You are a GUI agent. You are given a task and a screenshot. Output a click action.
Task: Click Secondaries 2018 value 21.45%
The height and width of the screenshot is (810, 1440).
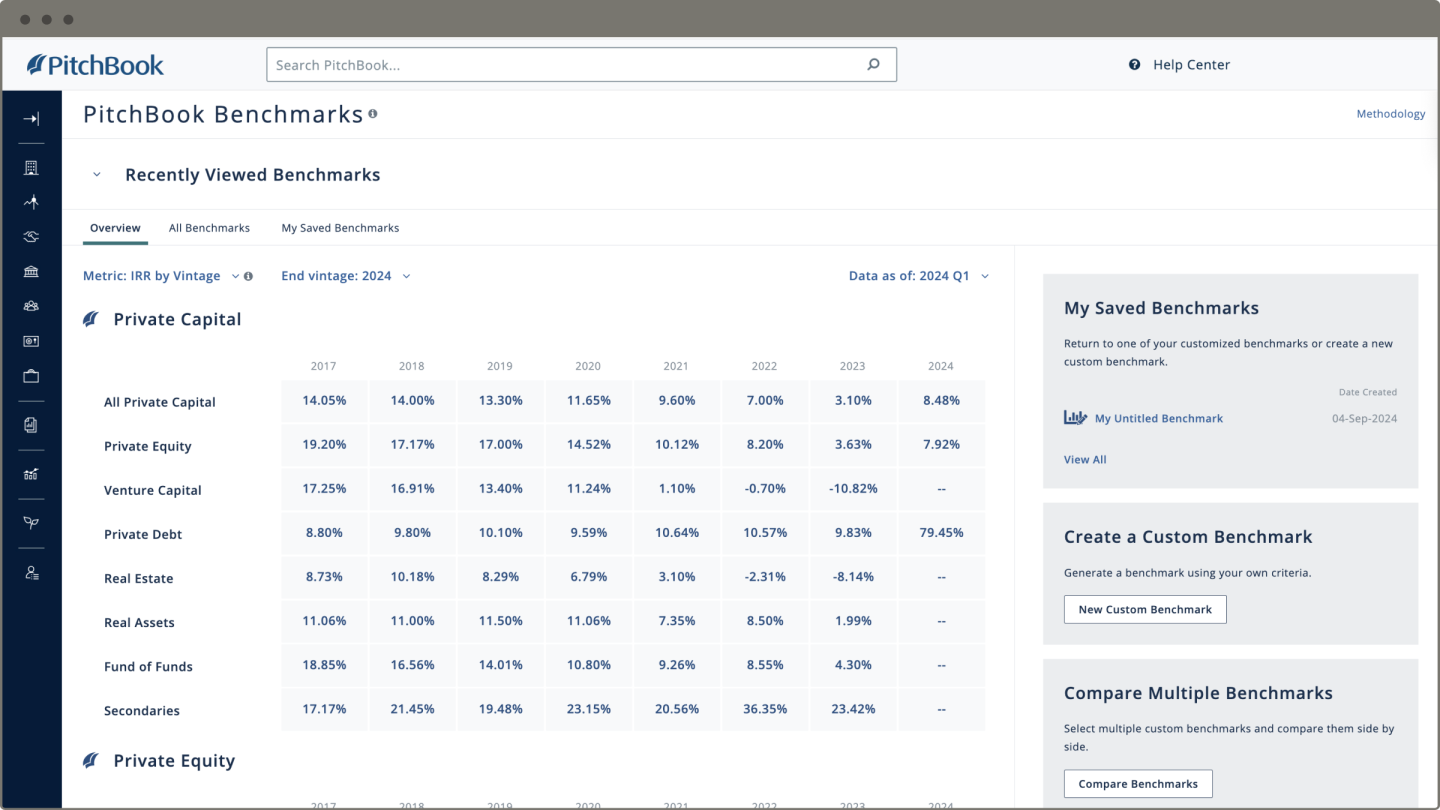pos(412,708)
